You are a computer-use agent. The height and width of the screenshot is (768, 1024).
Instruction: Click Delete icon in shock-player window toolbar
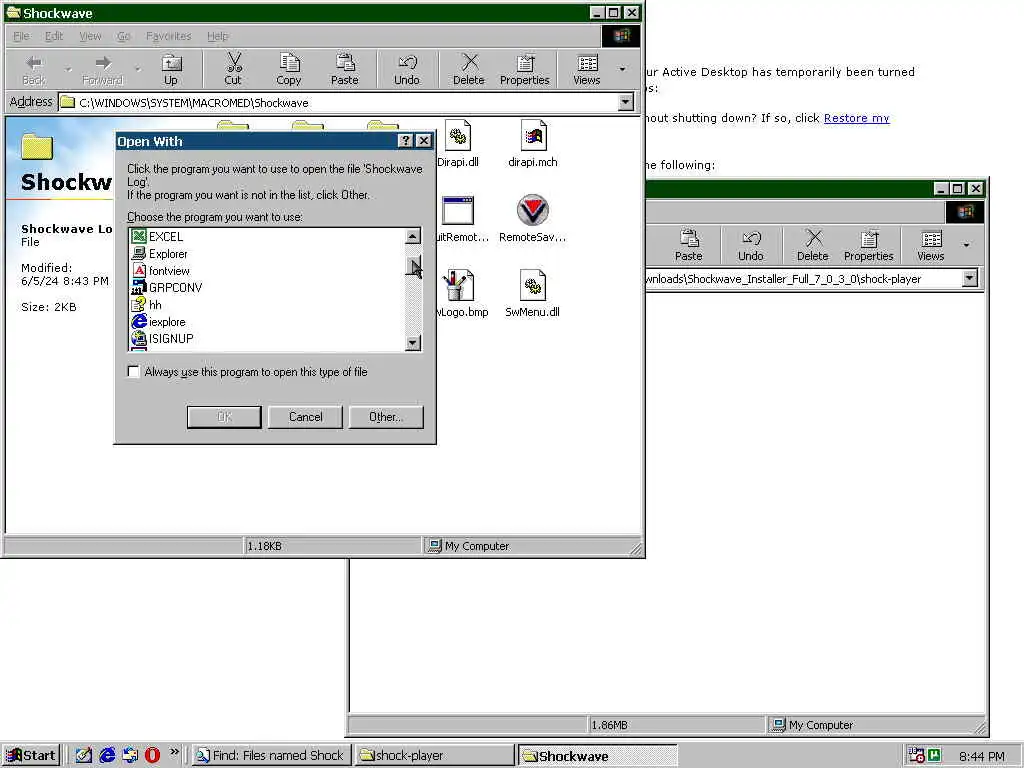(x=812, y=246)
